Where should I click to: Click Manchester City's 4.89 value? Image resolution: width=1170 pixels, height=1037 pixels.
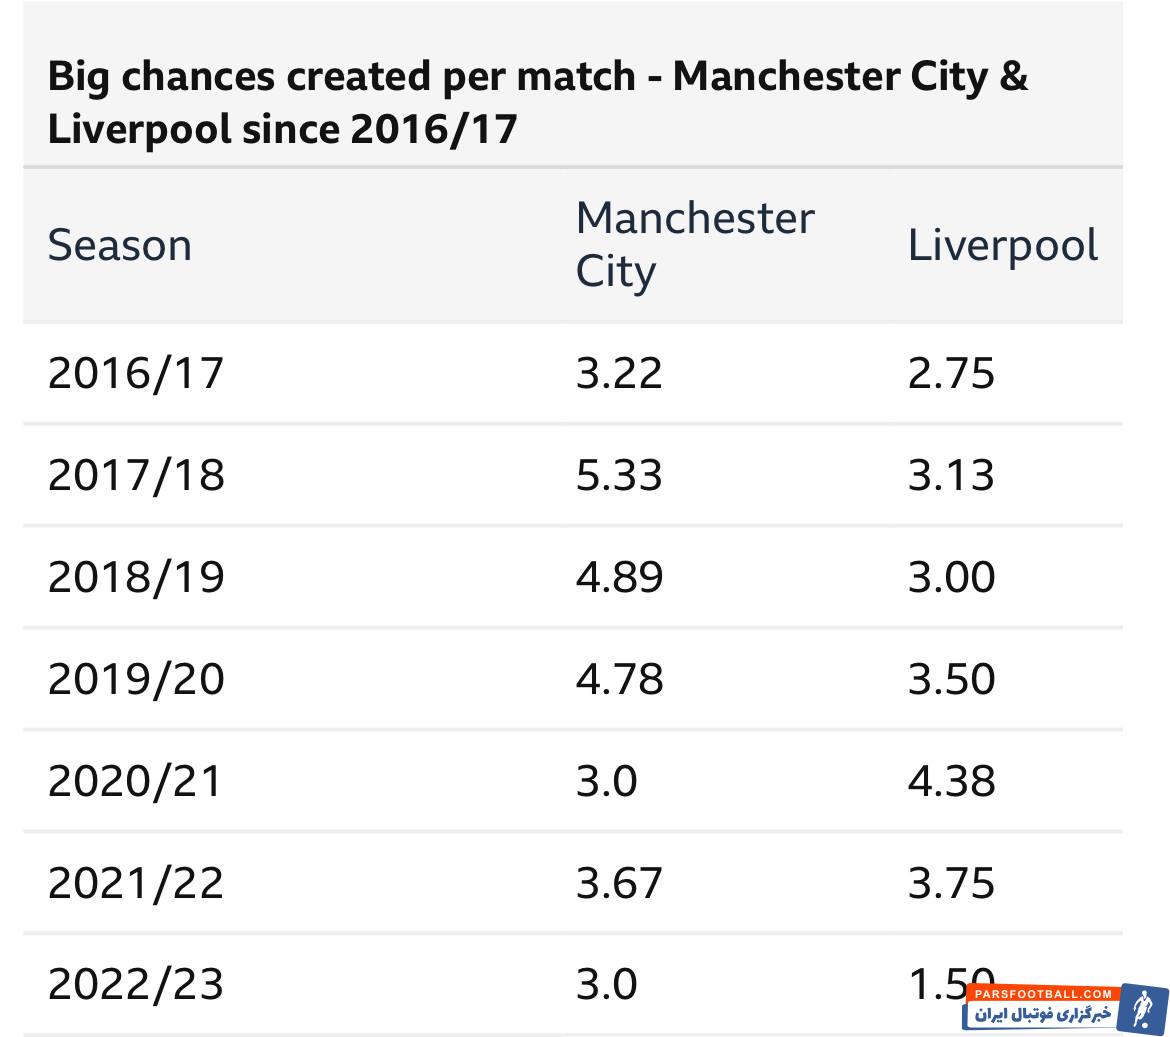618,577
